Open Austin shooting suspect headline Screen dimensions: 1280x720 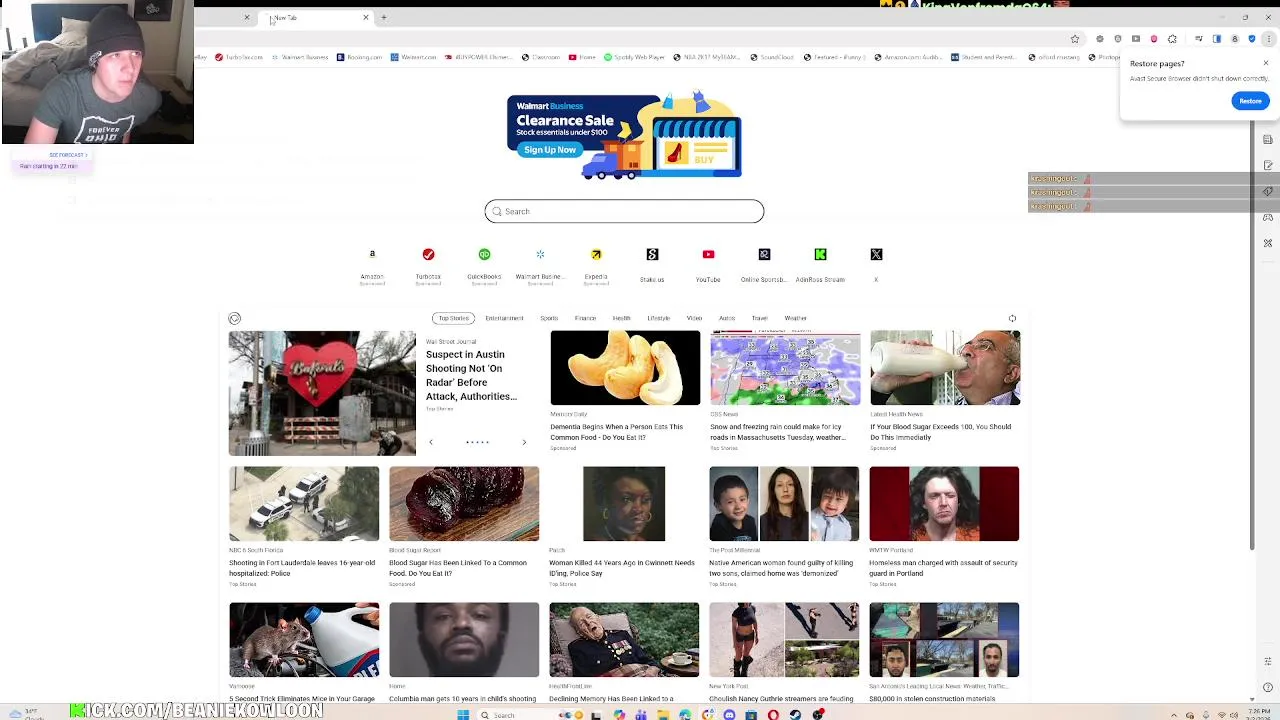471,375
